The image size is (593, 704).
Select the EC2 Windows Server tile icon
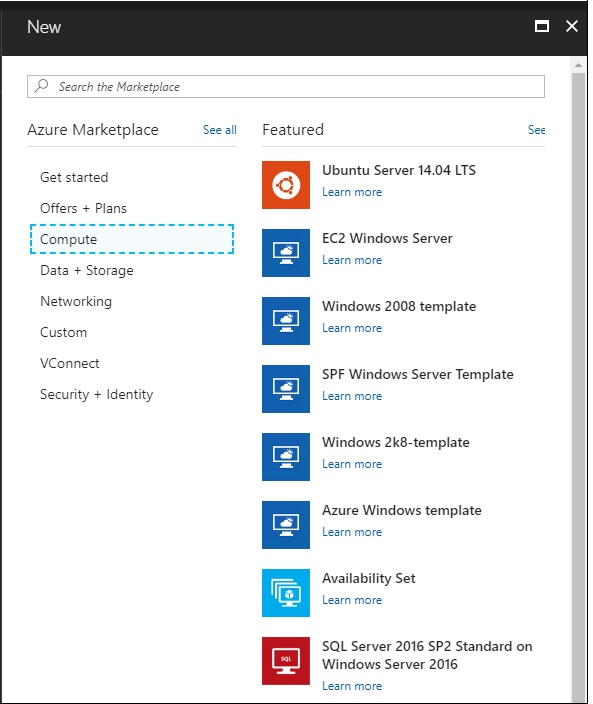286,253
